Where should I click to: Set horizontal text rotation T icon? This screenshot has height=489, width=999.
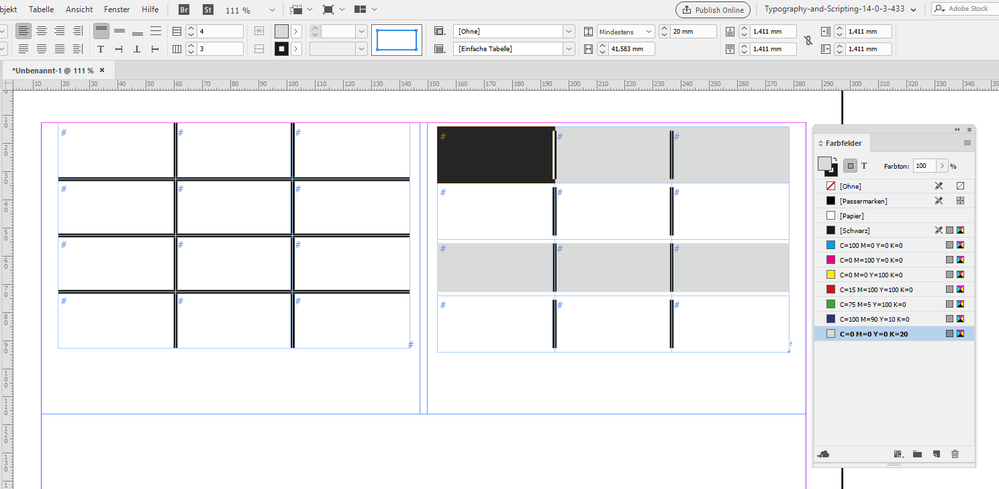(101, 49)
